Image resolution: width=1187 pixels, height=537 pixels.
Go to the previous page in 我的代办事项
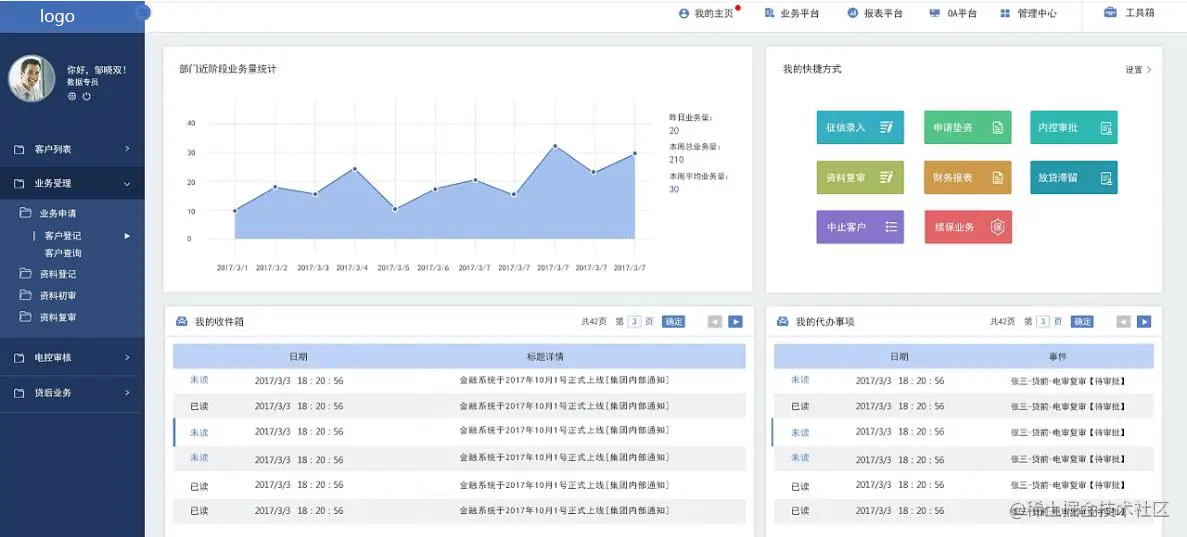tap(1123, 321)
